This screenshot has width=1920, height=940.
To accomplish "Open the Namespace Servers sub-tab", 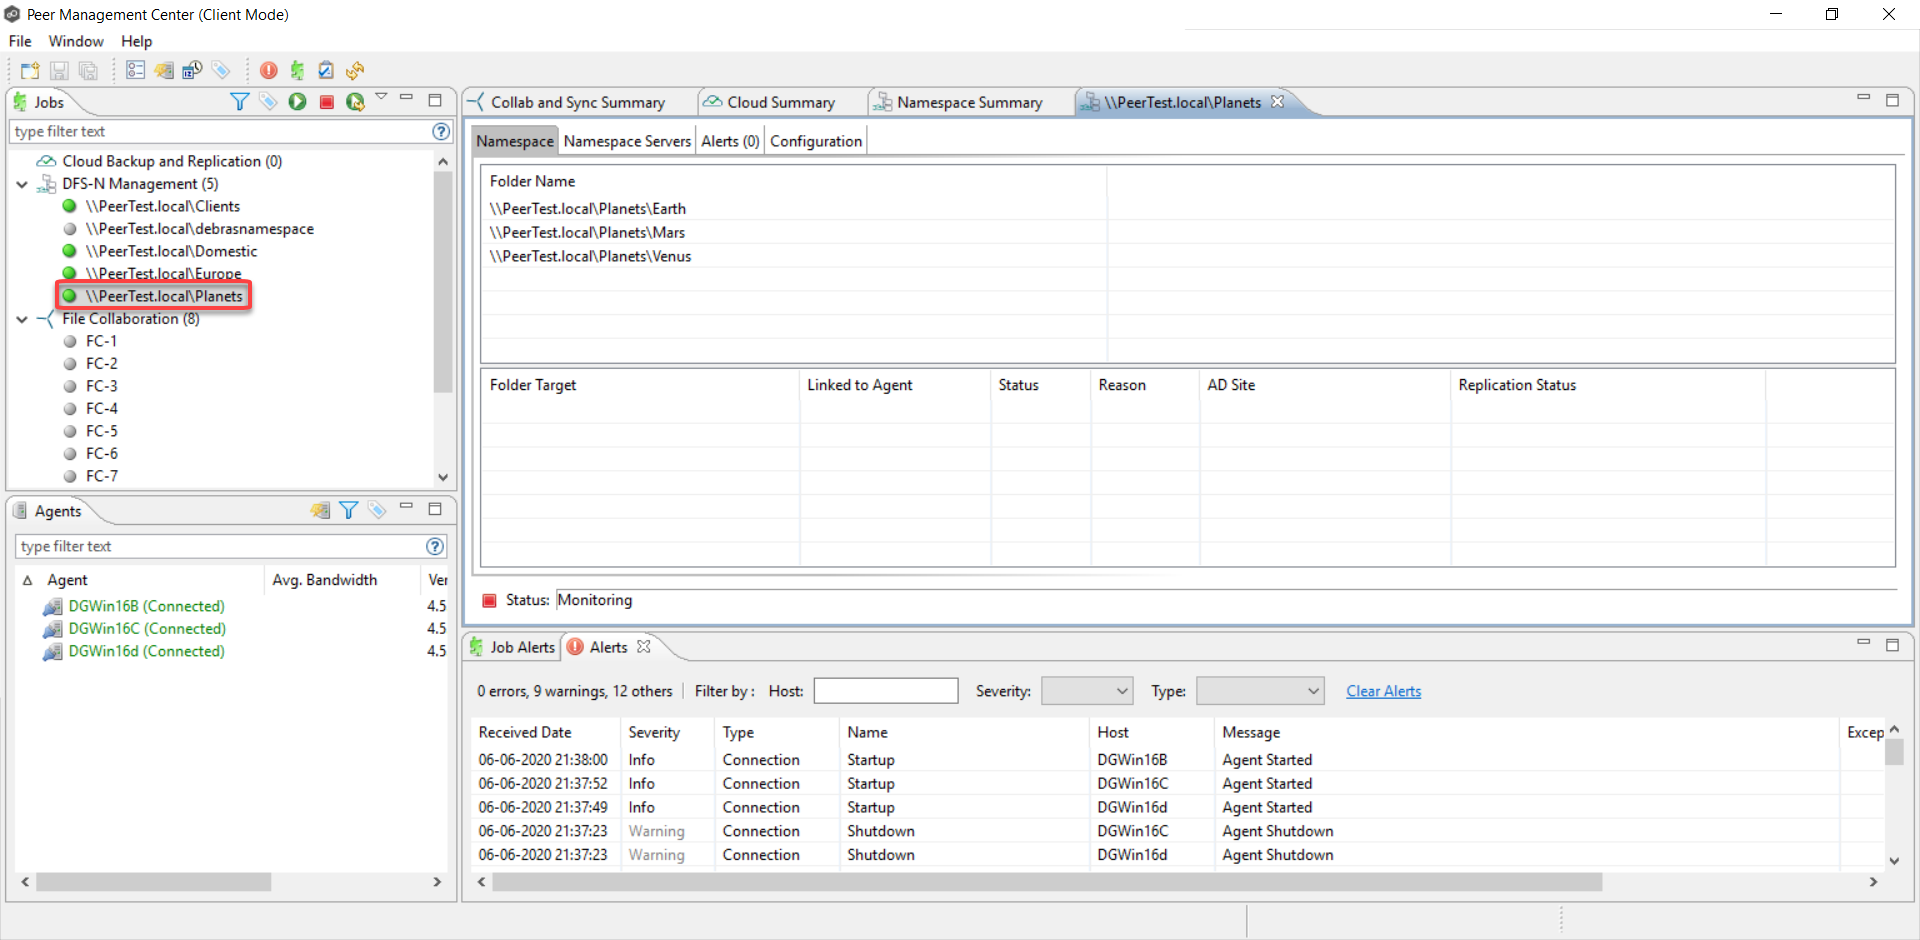I will click(627, 141).
